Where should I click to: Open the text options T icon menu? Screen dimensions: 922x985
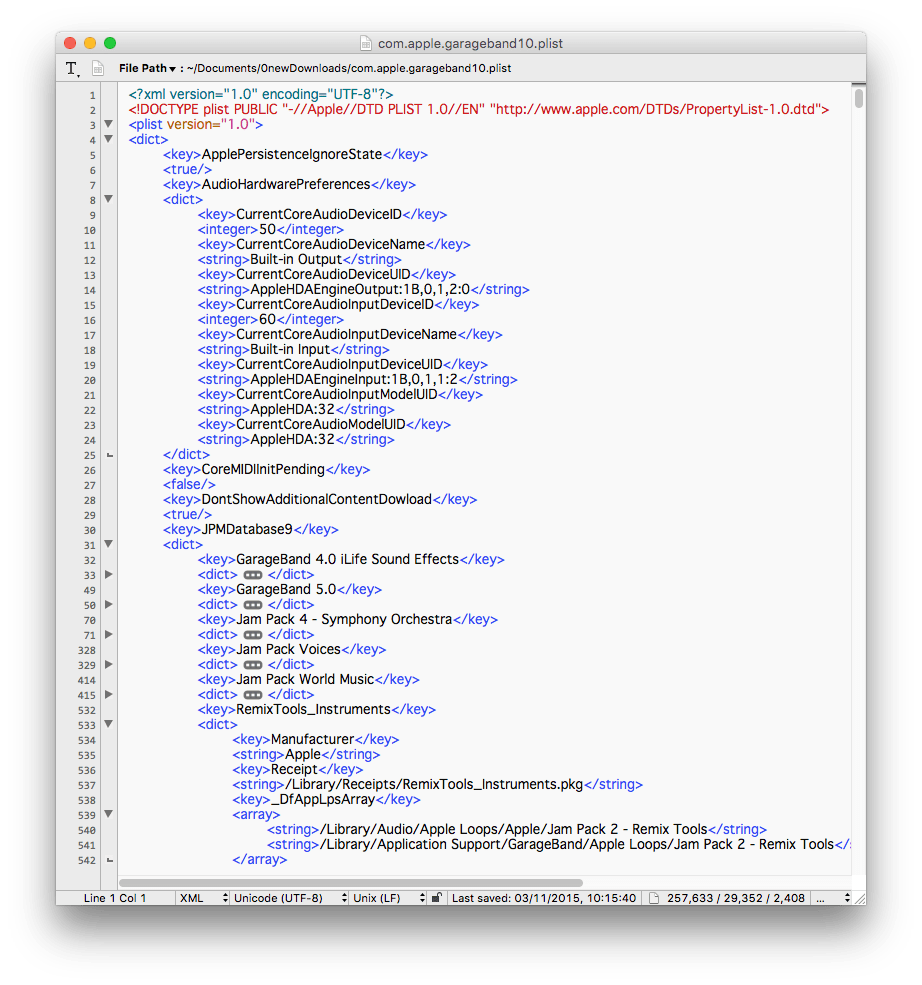point(72,68)
